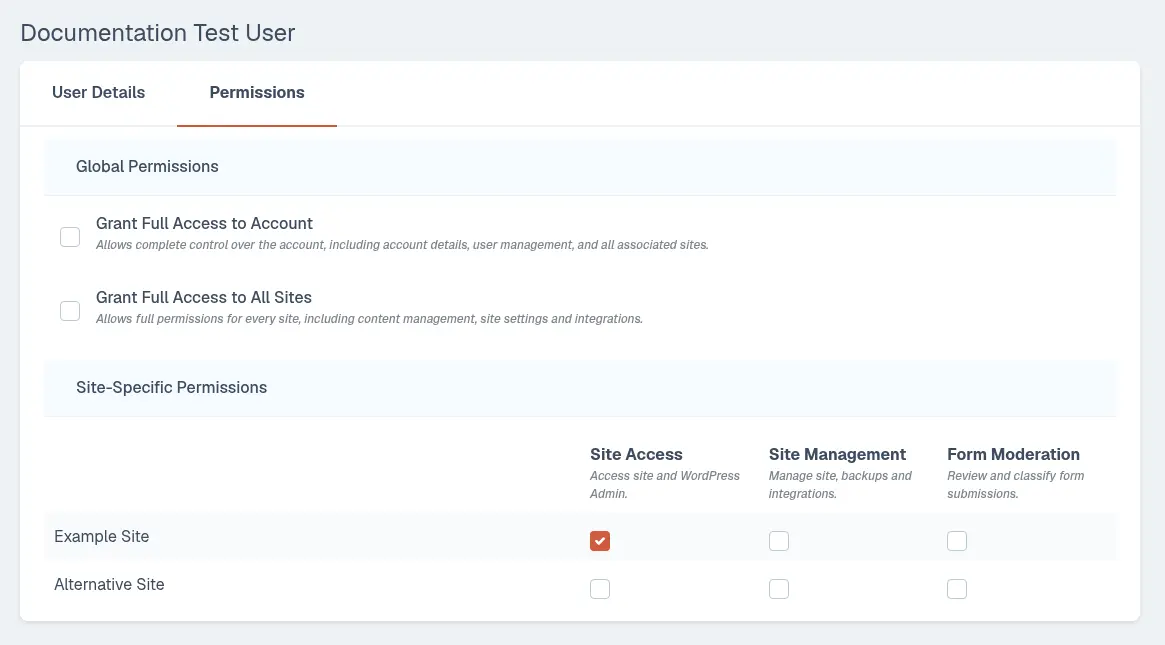
Task: Click the 'Example Site' row name
Action: (x=102, y=537)
